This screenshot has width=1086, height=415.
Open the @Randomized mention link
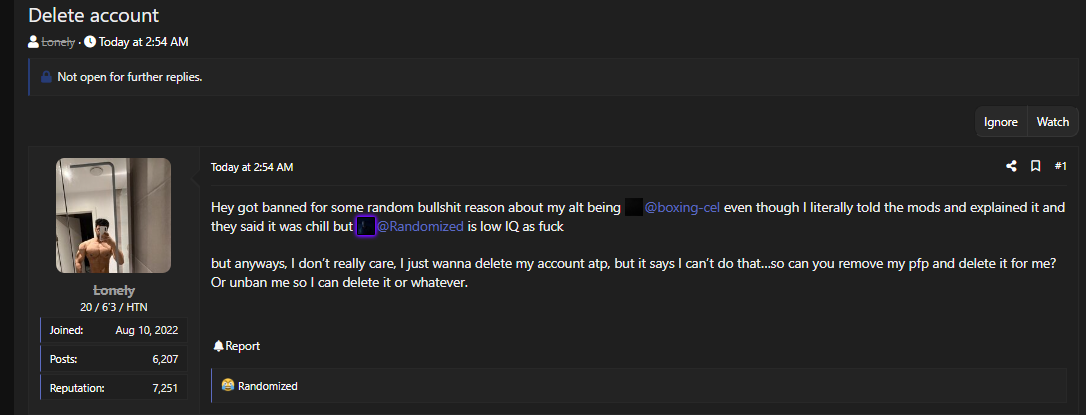(x=420, y=227)
